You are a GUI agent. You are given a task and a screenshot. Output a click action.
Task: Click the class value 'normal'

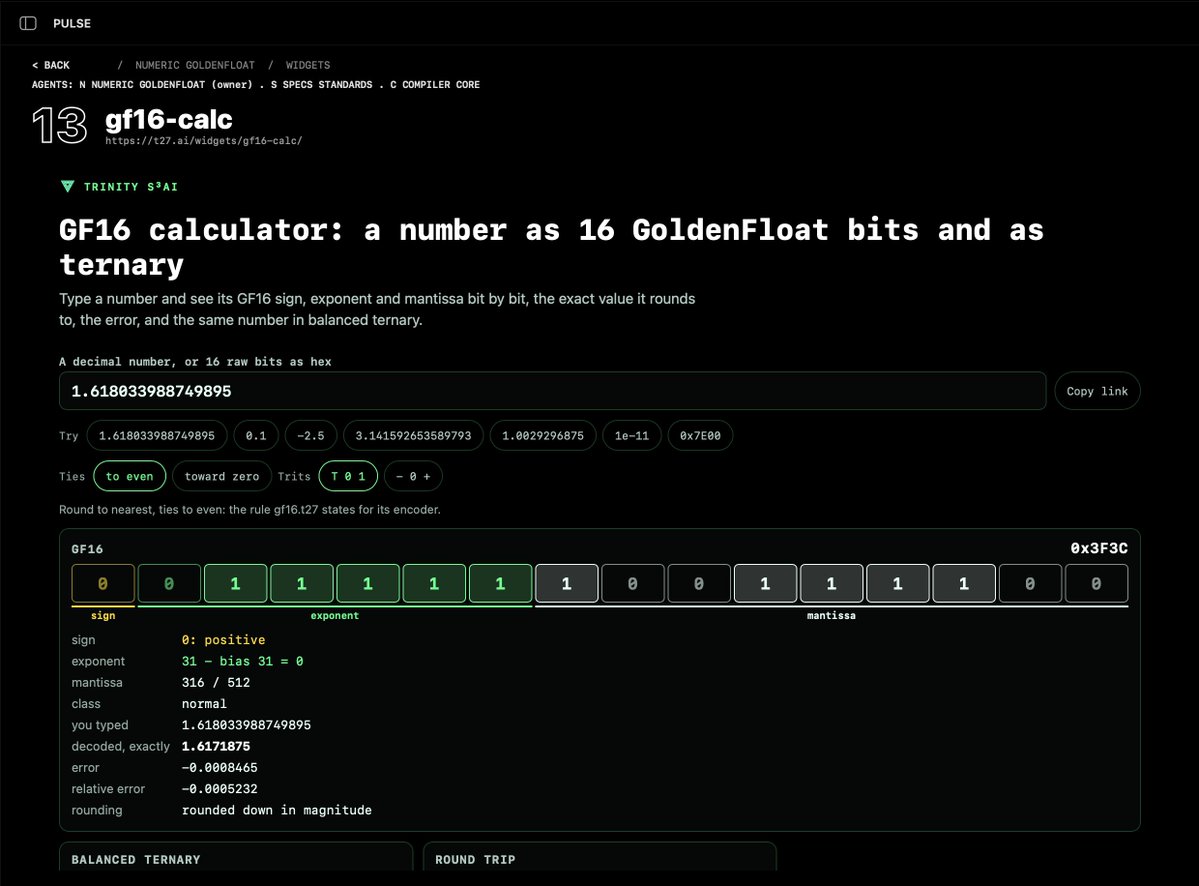[204, 704]
